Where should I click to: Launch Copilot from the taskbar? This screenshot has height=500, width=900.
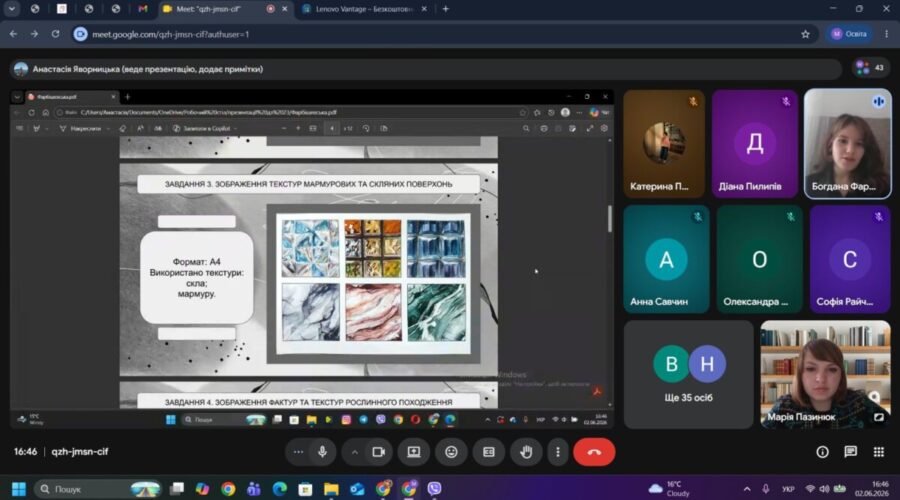[x=202, y=489]
